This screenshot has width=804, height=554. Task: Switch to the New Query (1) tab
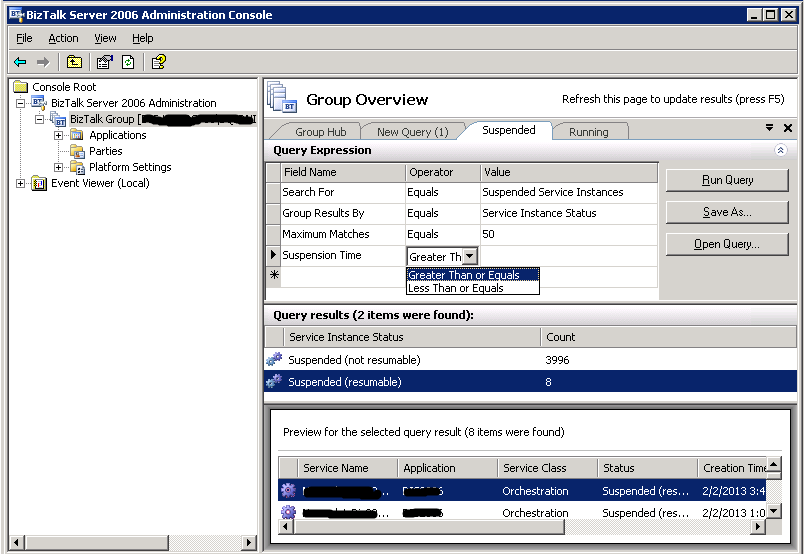(x=412, y=132)
